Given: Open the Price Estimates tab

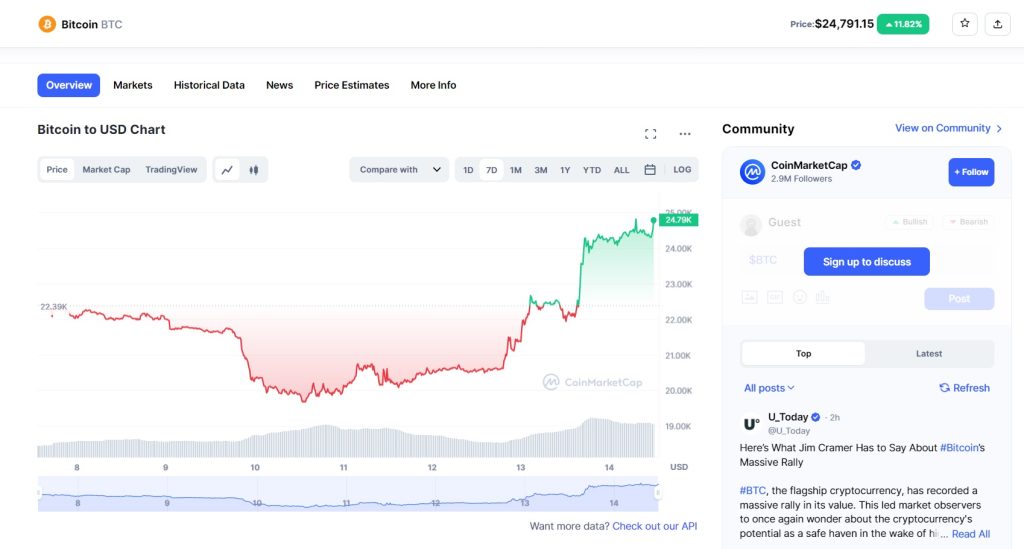Looking at the screenshot, I should coord(351,85).
